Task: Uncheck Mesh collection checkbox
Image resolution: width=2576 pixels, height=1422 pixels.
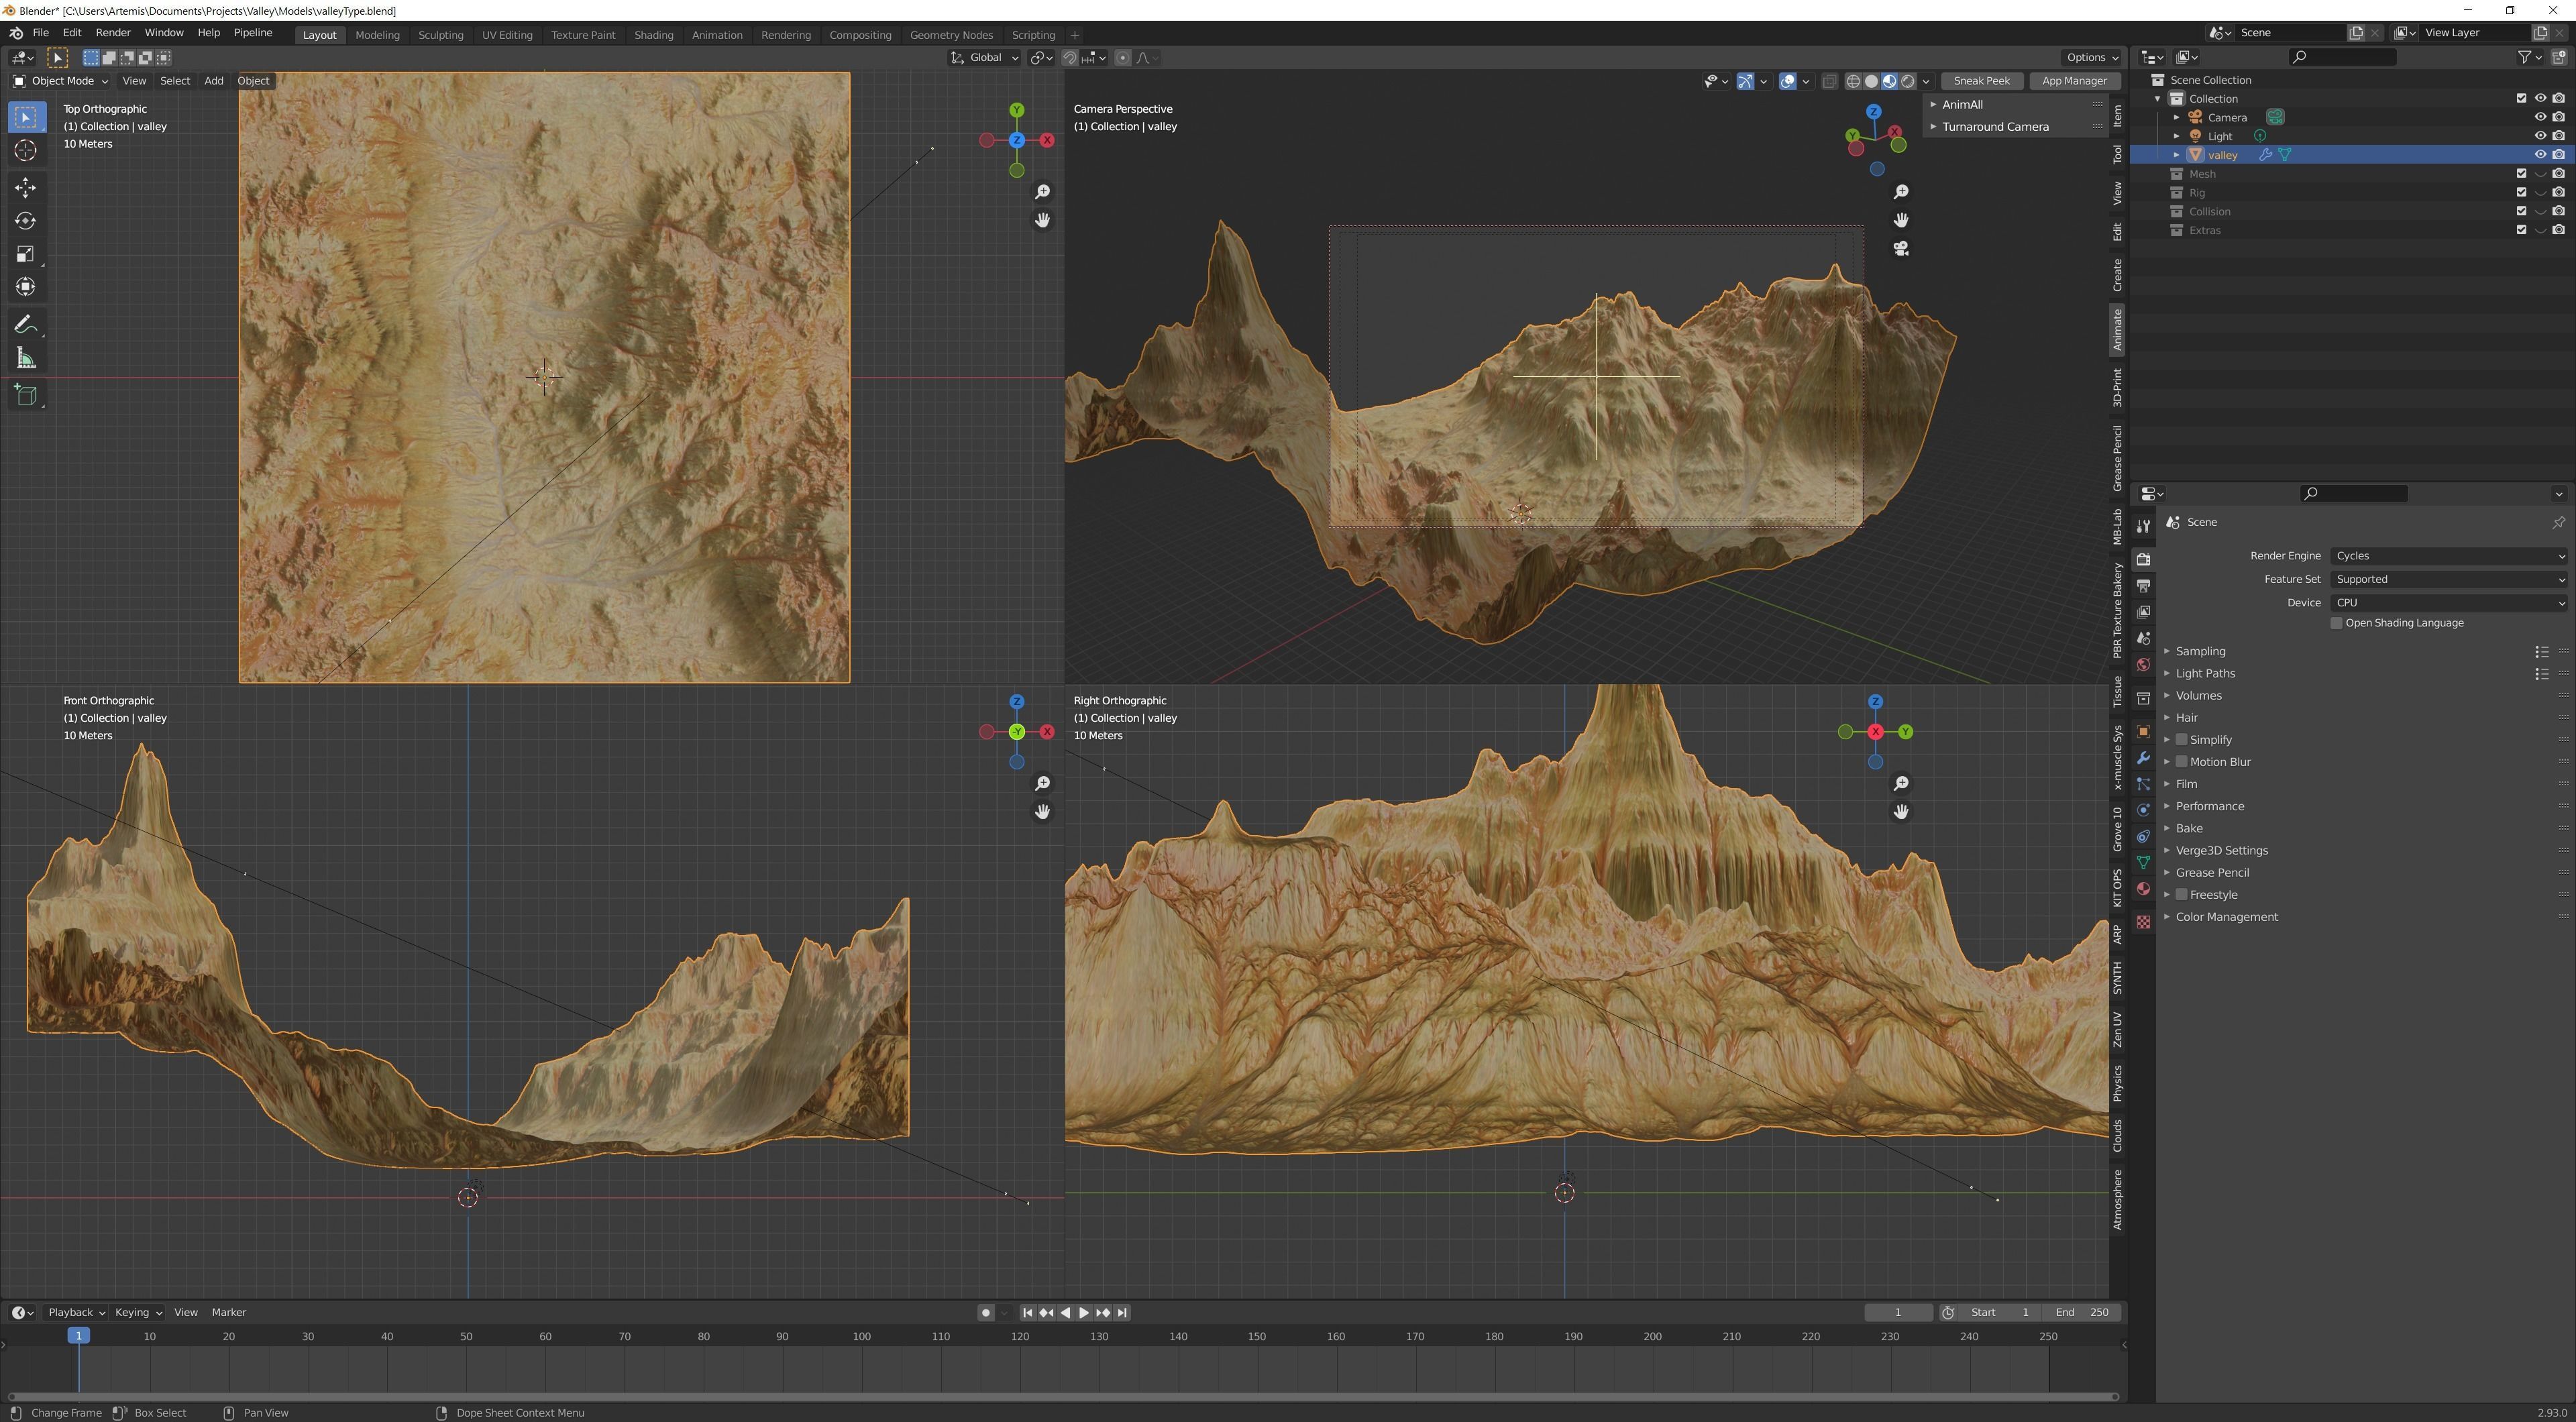Action: [2521, 174]
